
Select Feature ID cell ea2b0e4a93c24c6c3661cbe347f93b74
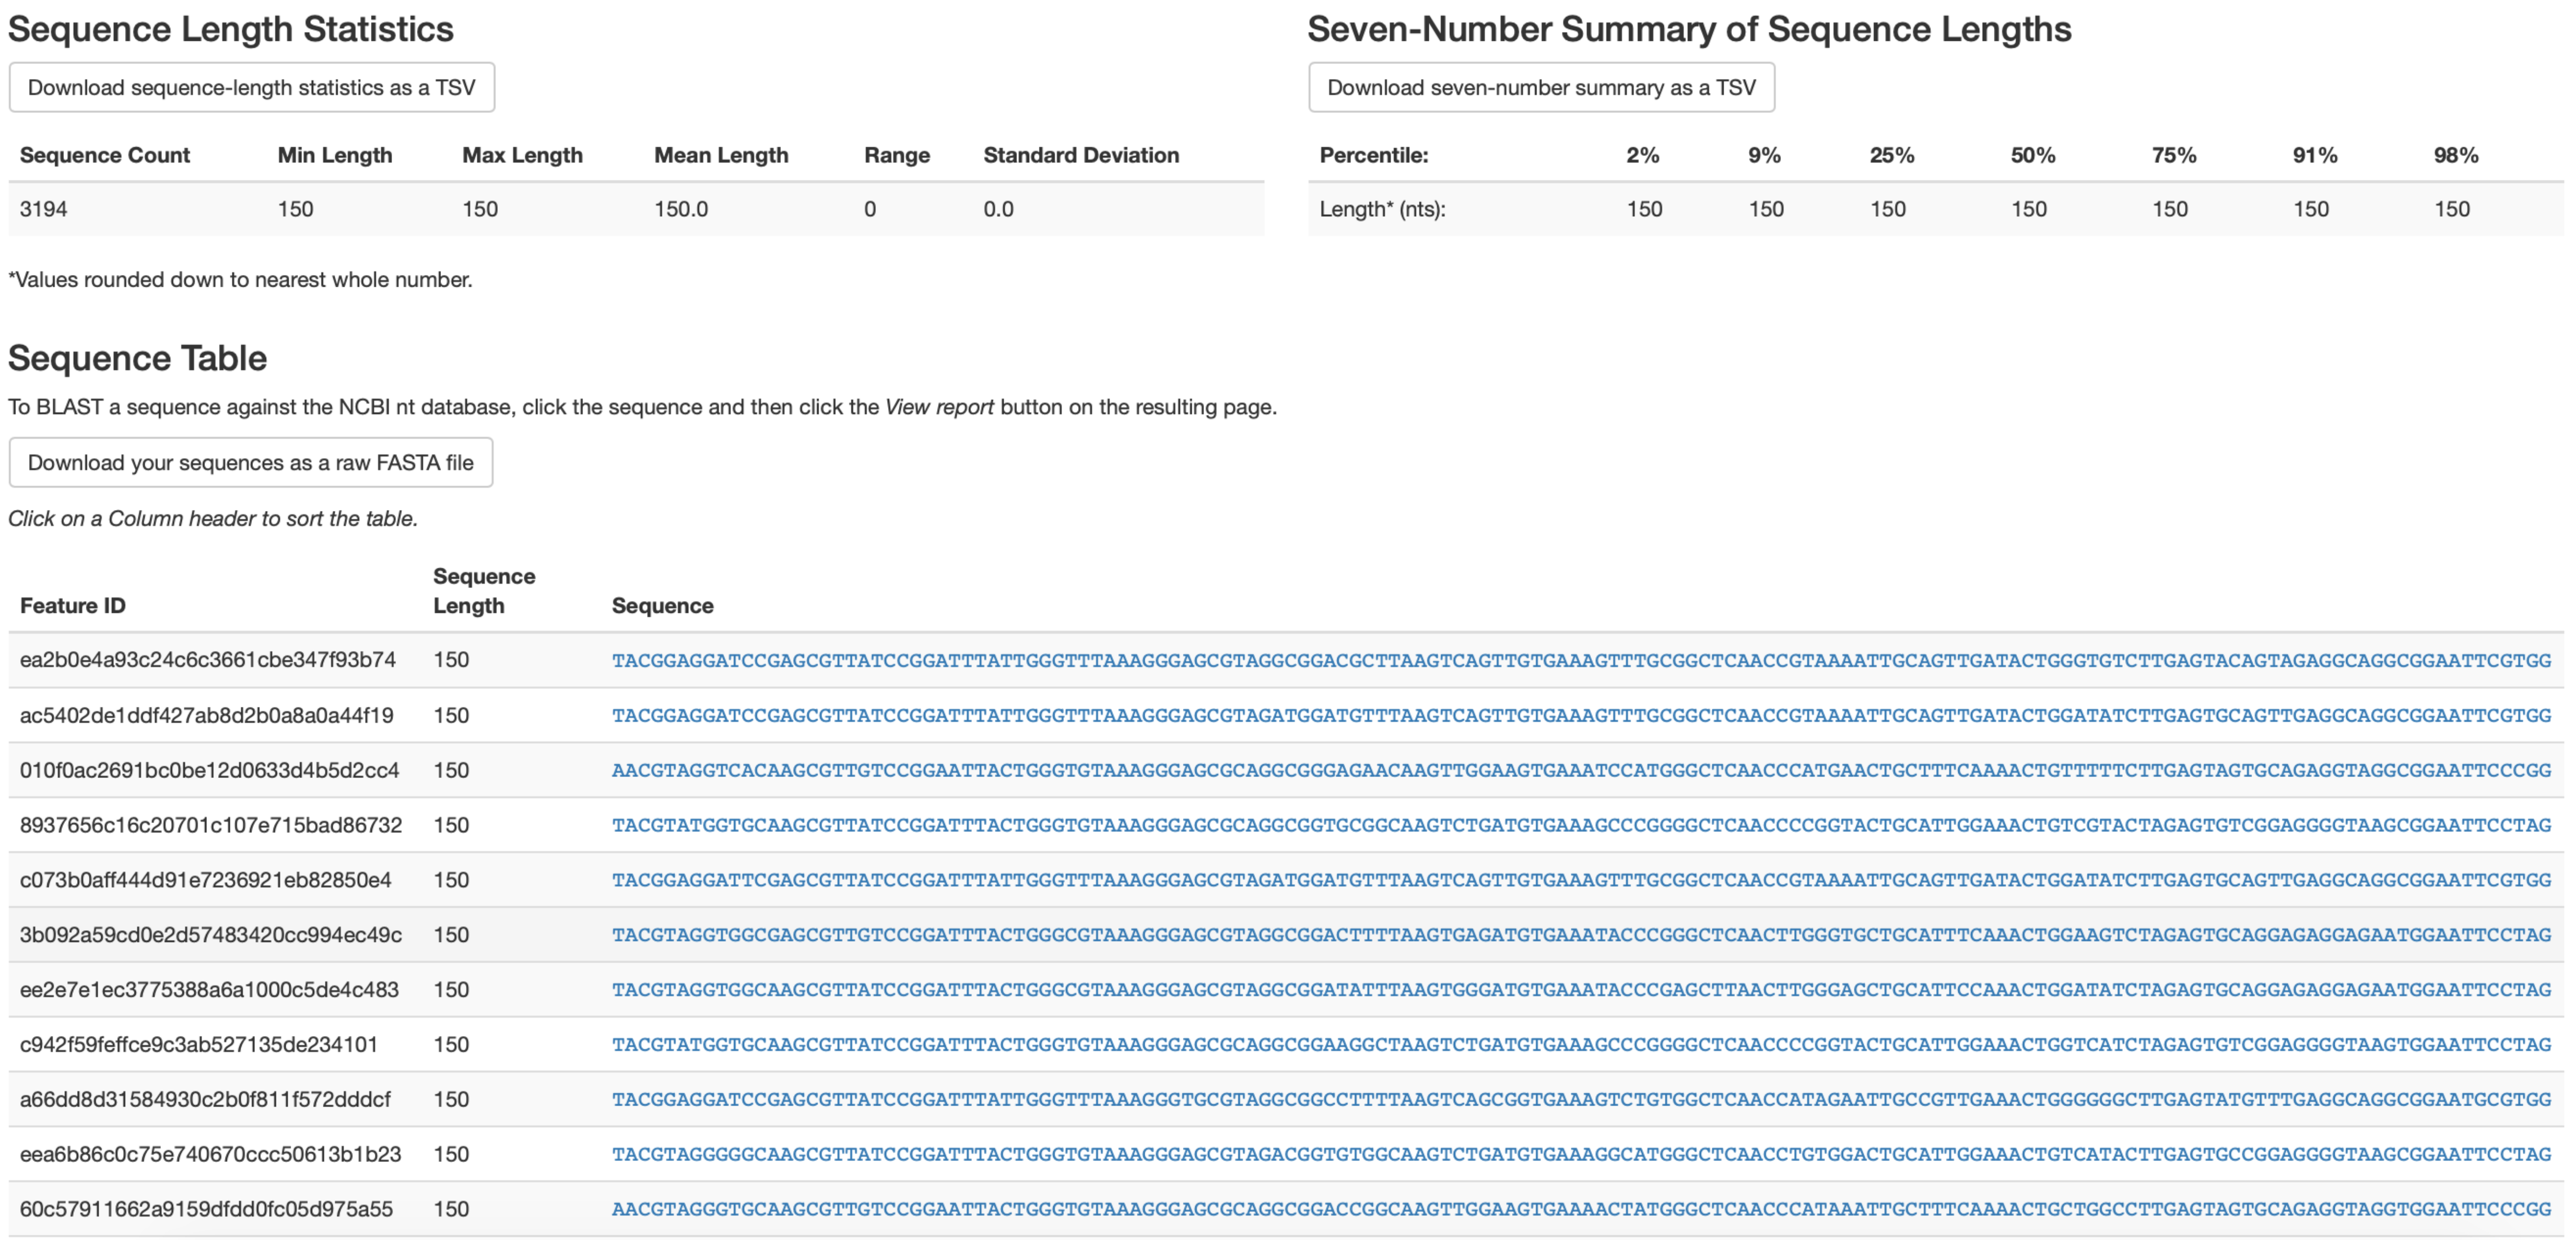[208, 660]
